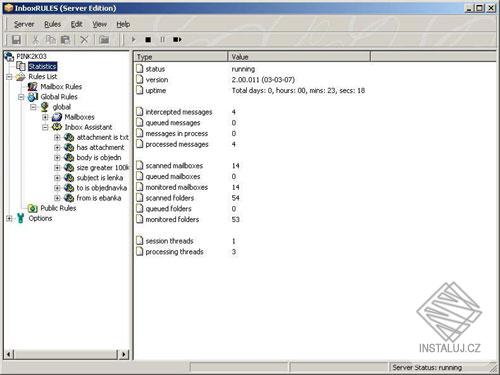Click the Cut scissors toolbar icon

click(35, 40)
